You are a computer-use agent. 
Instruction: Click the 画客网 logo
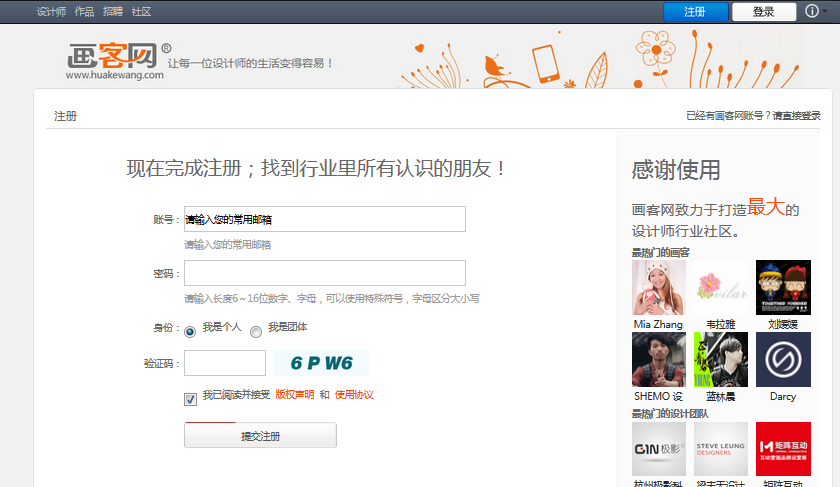point(115,57)
